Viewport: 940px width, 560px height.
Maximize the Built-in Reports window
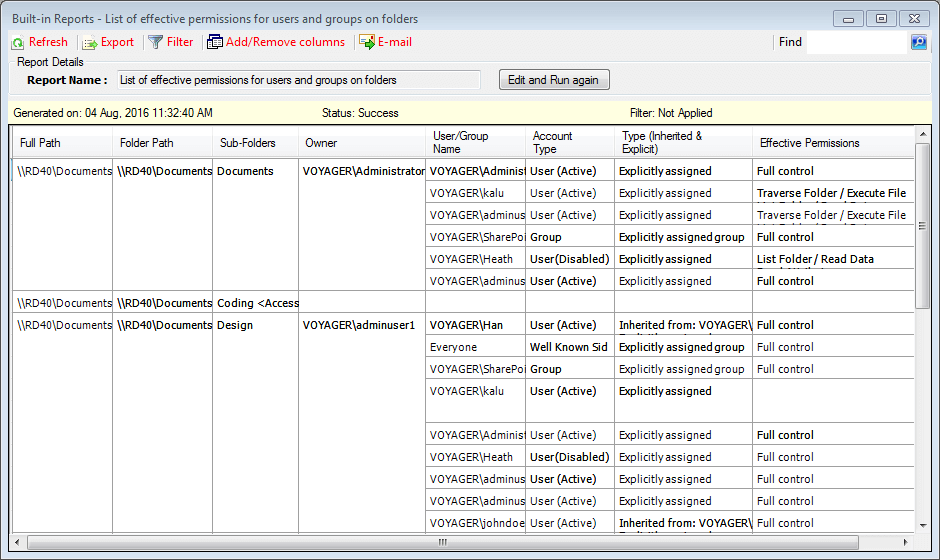click(x=881, y=19)
